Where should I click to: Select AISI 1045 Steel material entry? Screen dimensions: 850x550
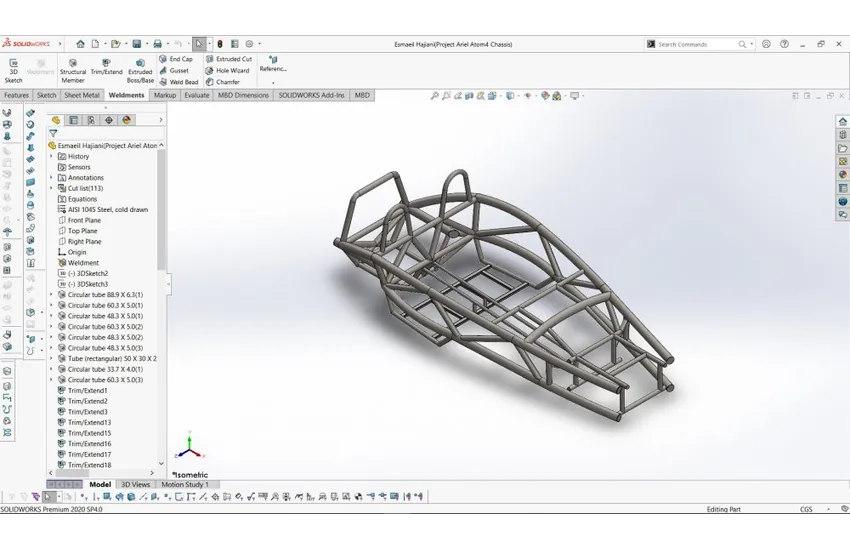click(102, 210)
